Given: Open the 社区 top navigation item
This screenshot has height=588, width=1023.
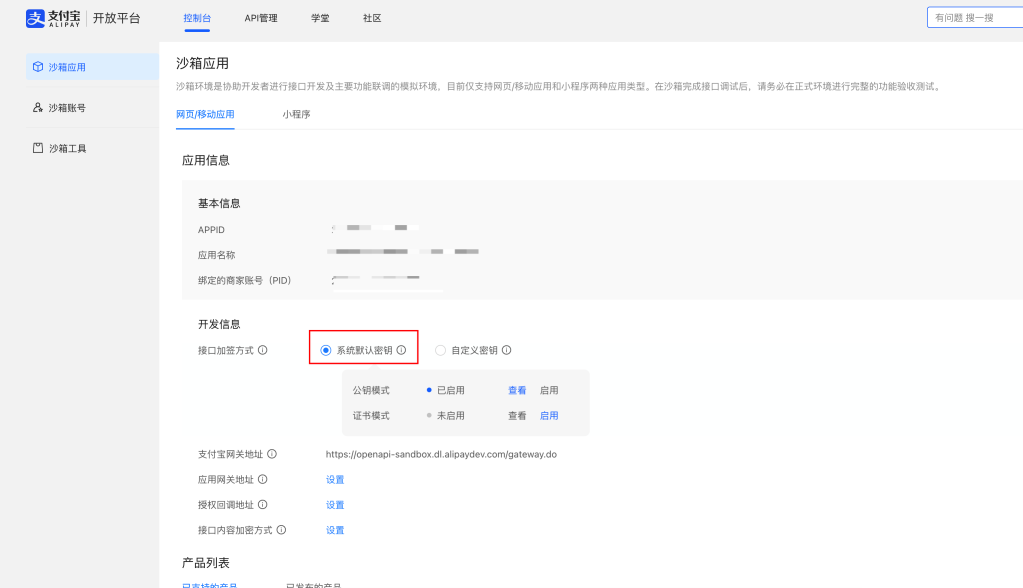Looking at the screenshot, I should [372, 18].
